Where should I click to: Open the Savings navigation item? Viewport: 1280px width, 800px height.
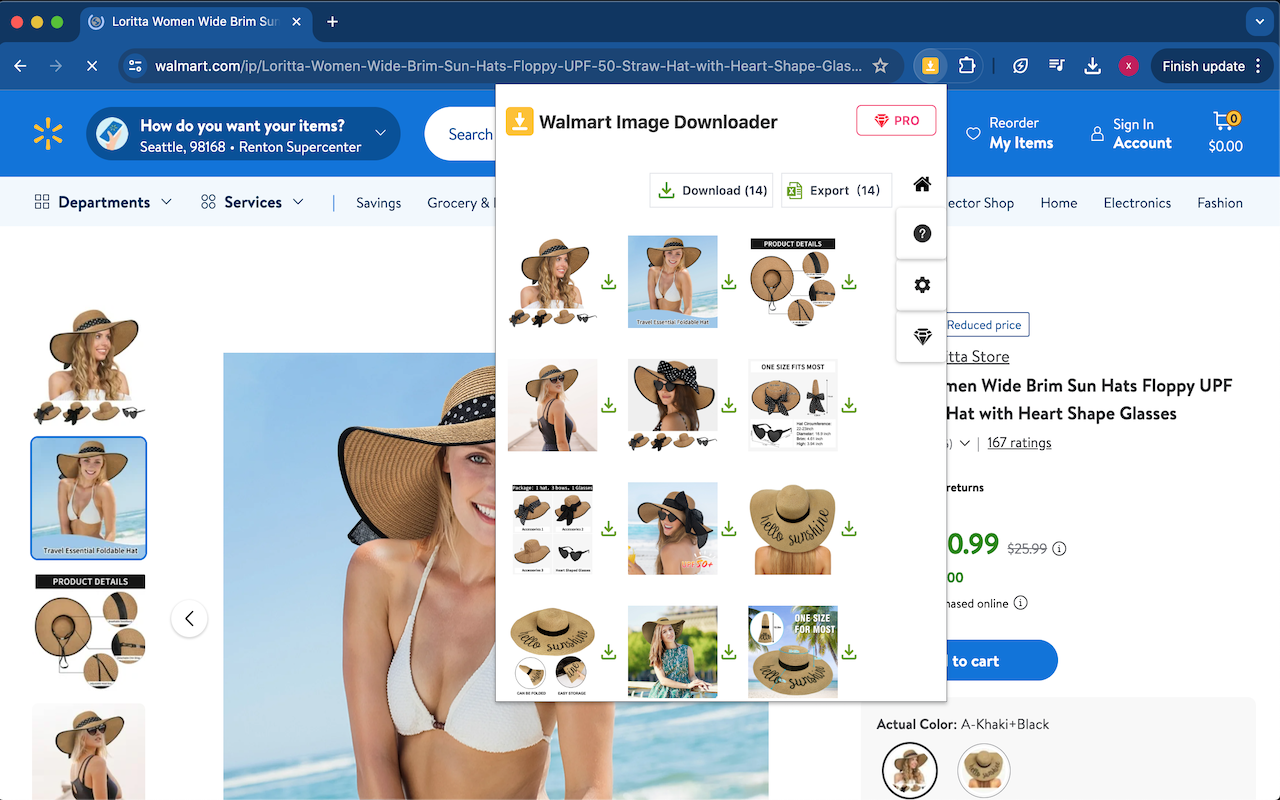coord(378,203)
